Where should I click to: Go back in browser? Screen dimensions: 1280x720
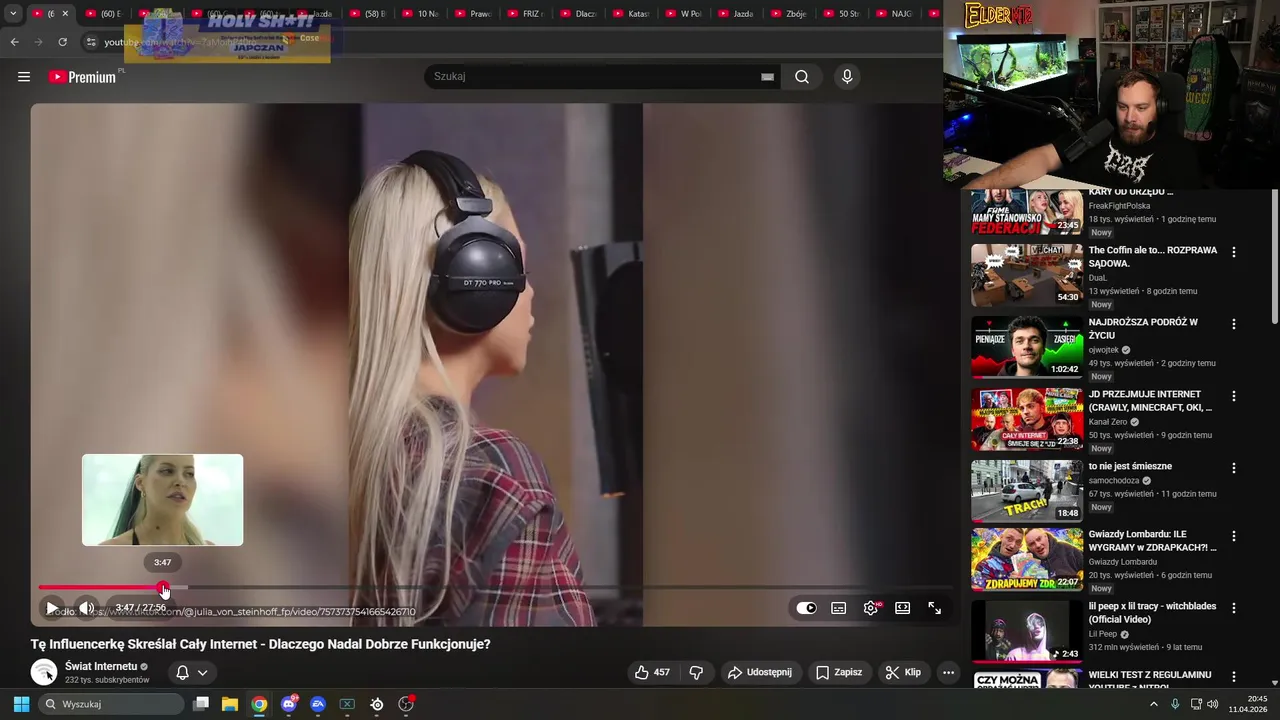tap(14, 42)
